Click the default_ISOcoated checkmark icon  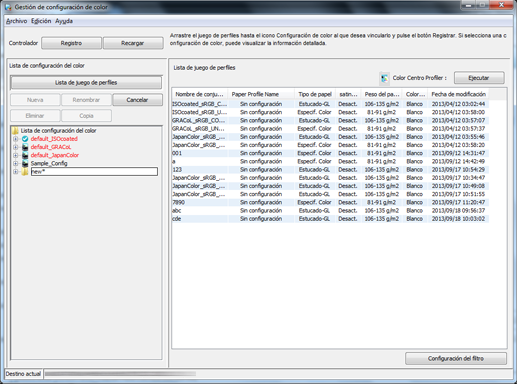pyautogui.click(x=25, y=139)
